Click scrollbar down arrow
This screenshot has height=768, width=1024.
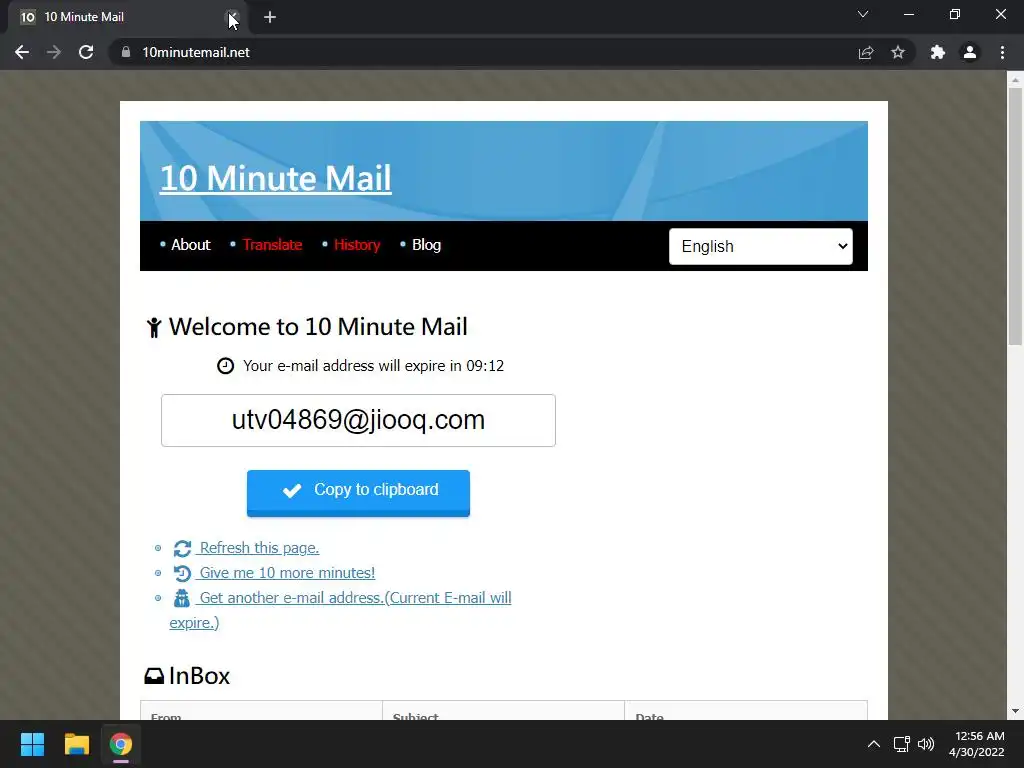click(x=1015, y=711)
